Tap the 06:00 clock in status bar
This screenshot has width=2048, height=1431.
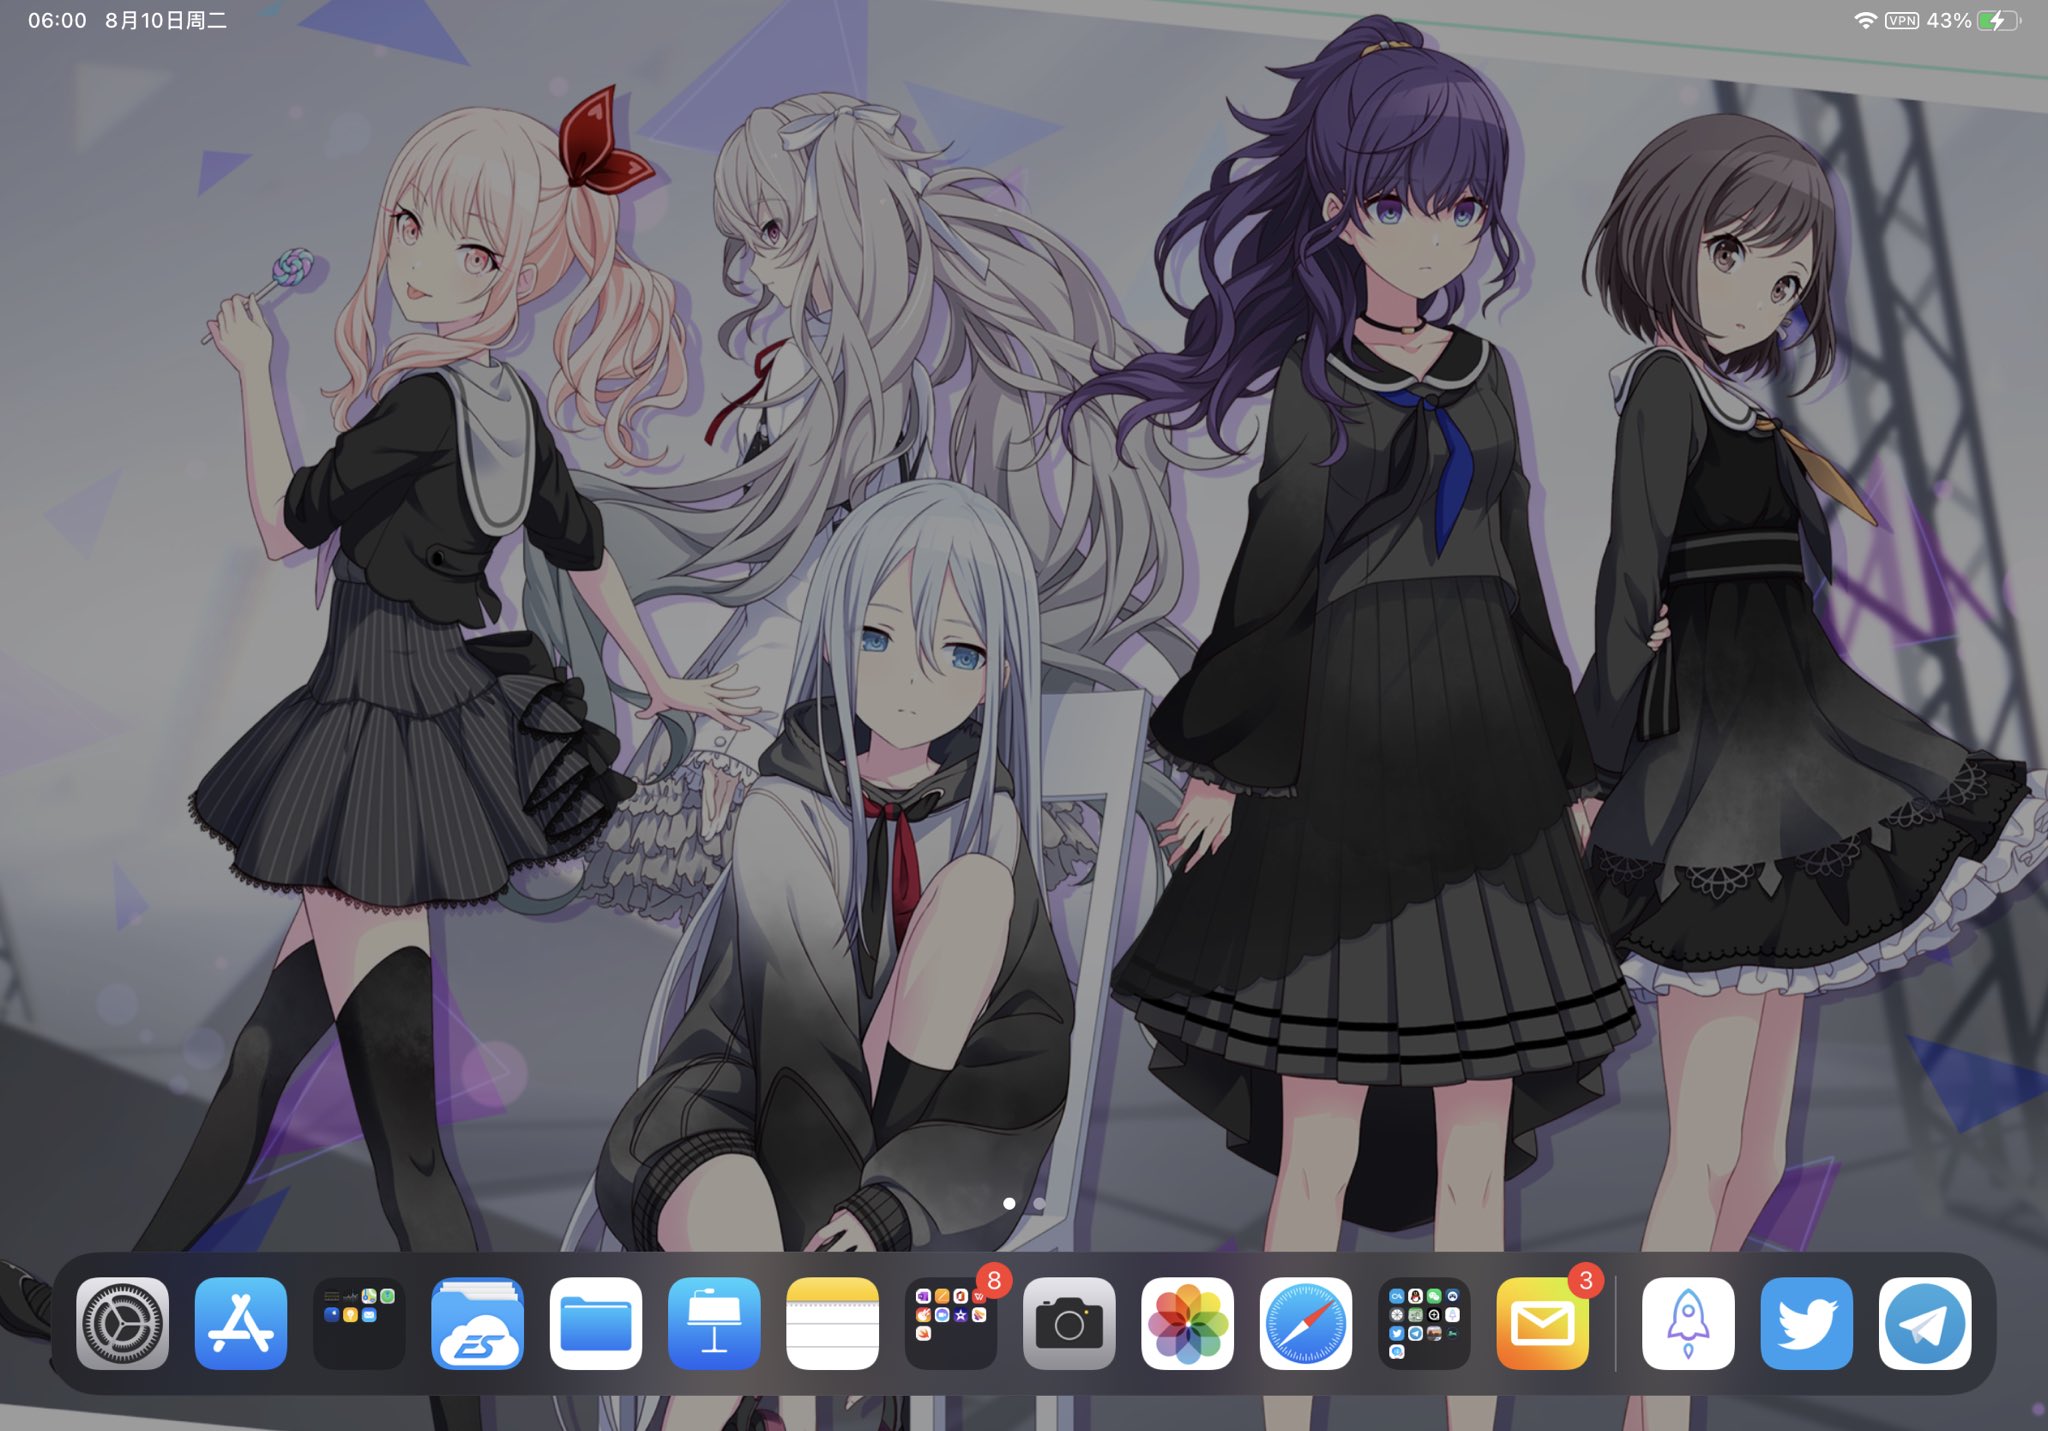57,20
